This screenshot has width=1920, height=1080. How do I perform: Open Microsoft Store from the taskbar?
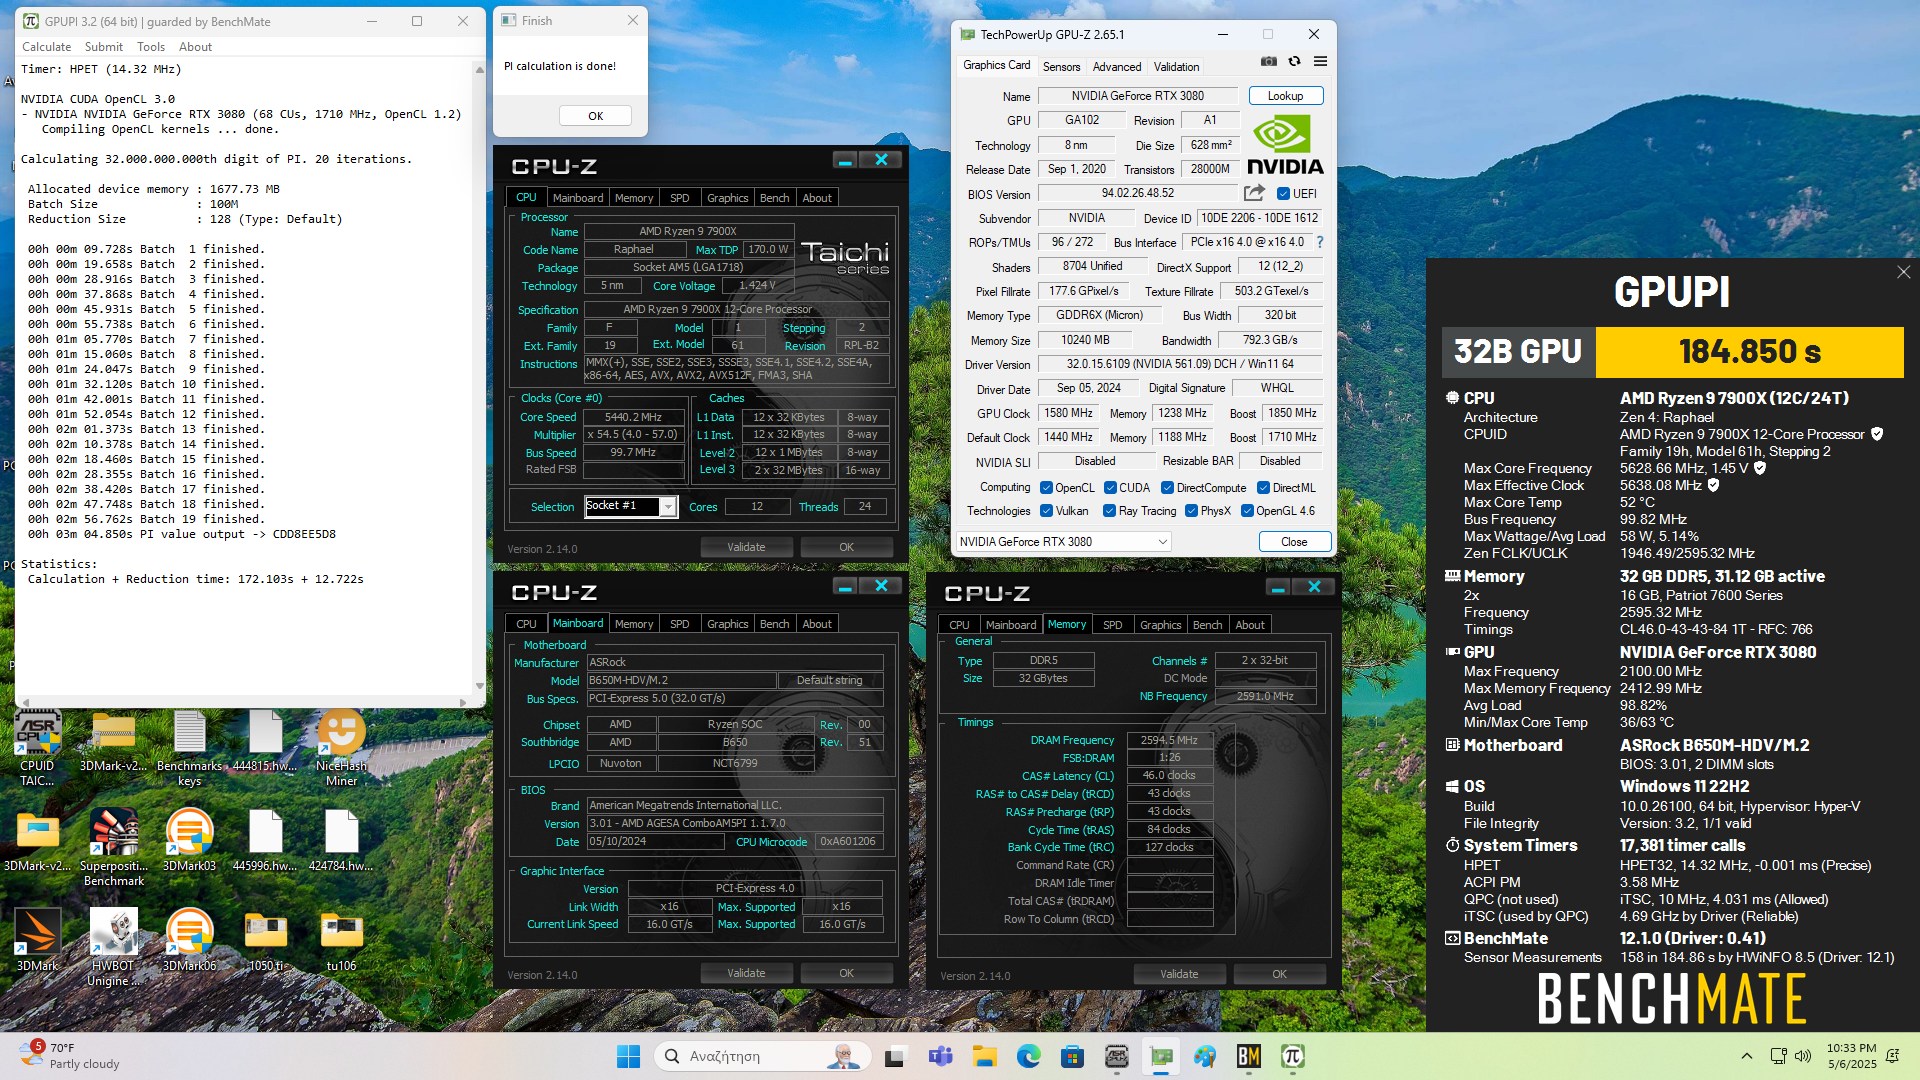pyautogui.click(x=1072, y=1056)
